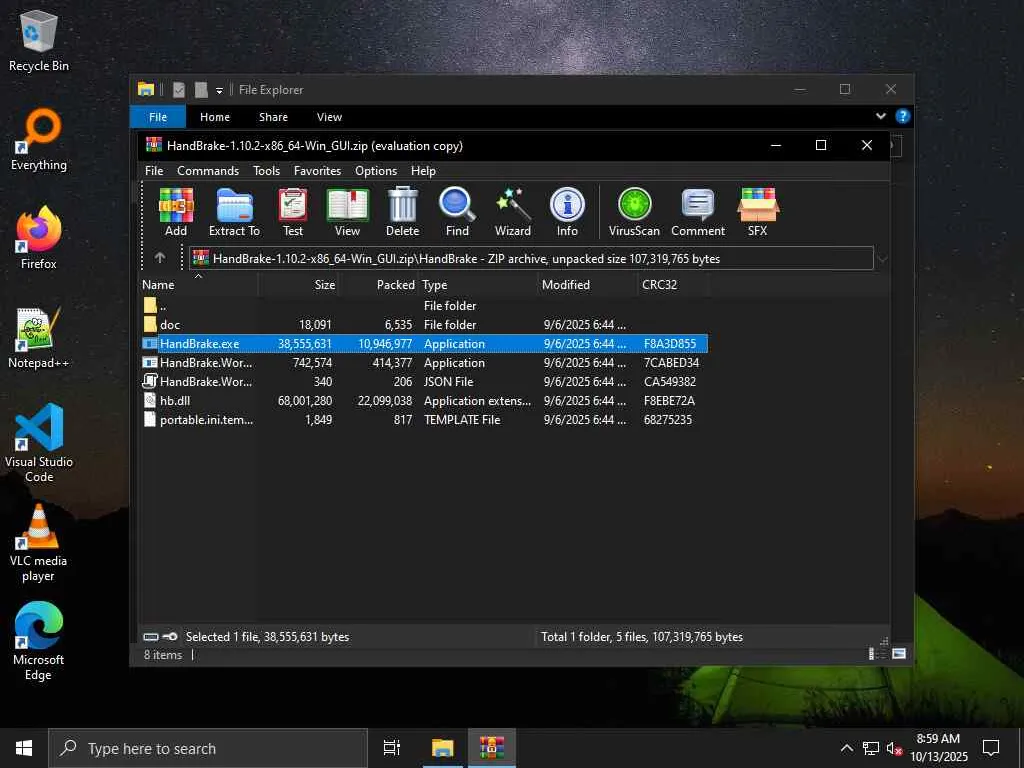1024x768 pixels.
Task: Select the Firefox desktop shortcut
Action: click(x=39, y=238)
